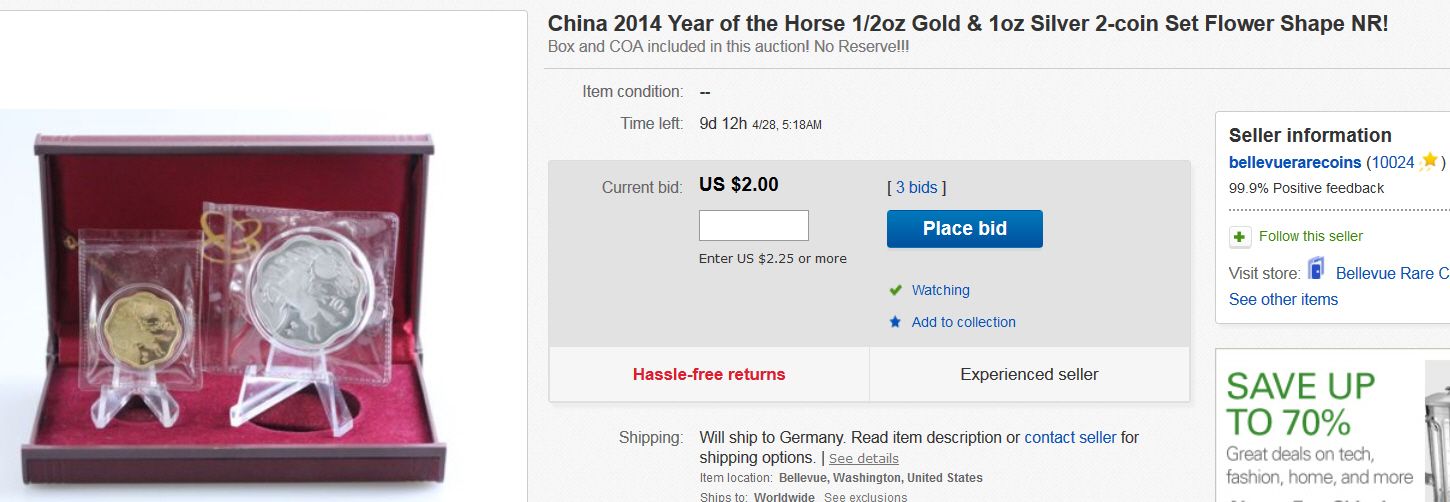Click the yellow feedback star icon

click(1429, 161)
